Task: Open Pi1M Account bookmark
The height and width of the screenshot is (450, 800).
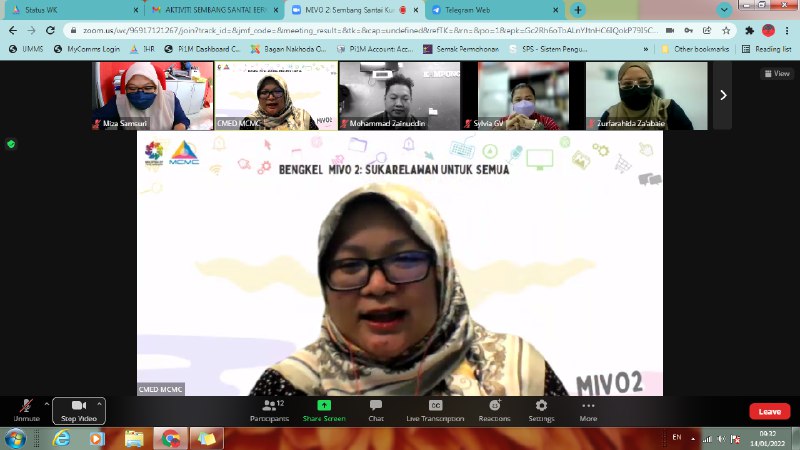Action: [x=375, y=49]
